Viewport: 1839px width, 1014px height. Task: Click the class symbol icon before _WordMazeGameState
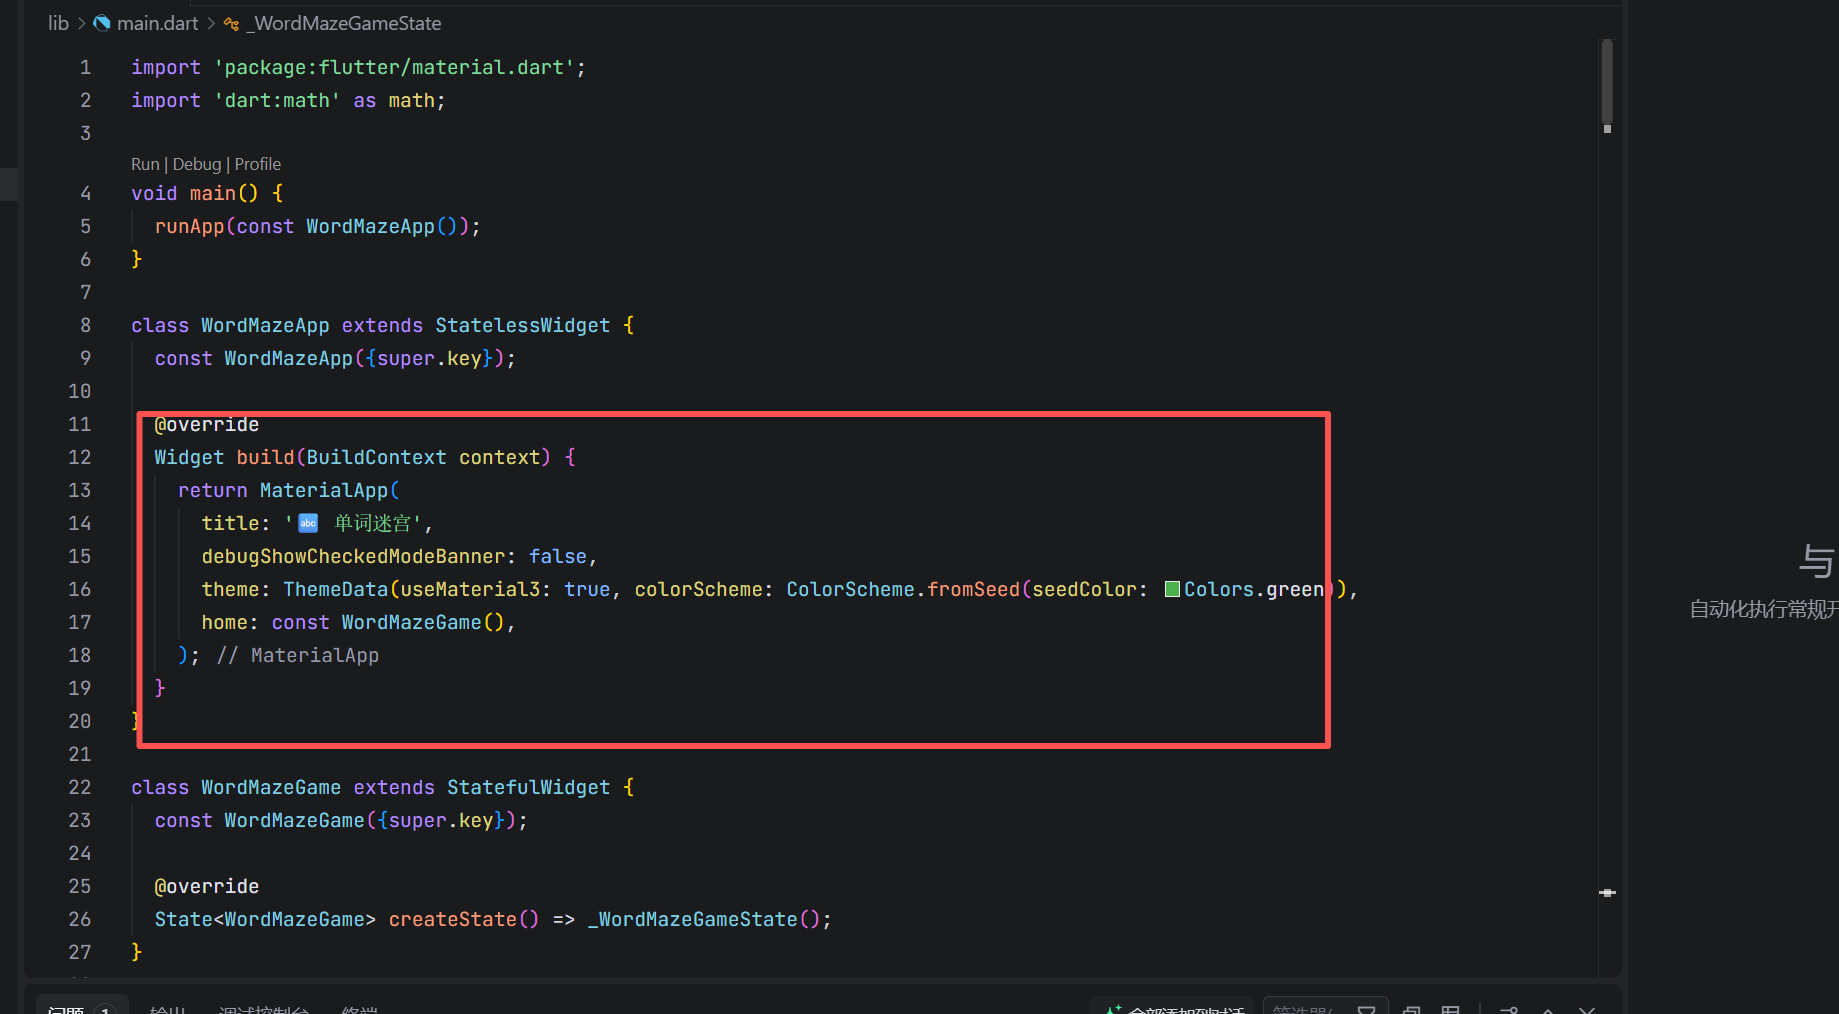coord(232,23)
